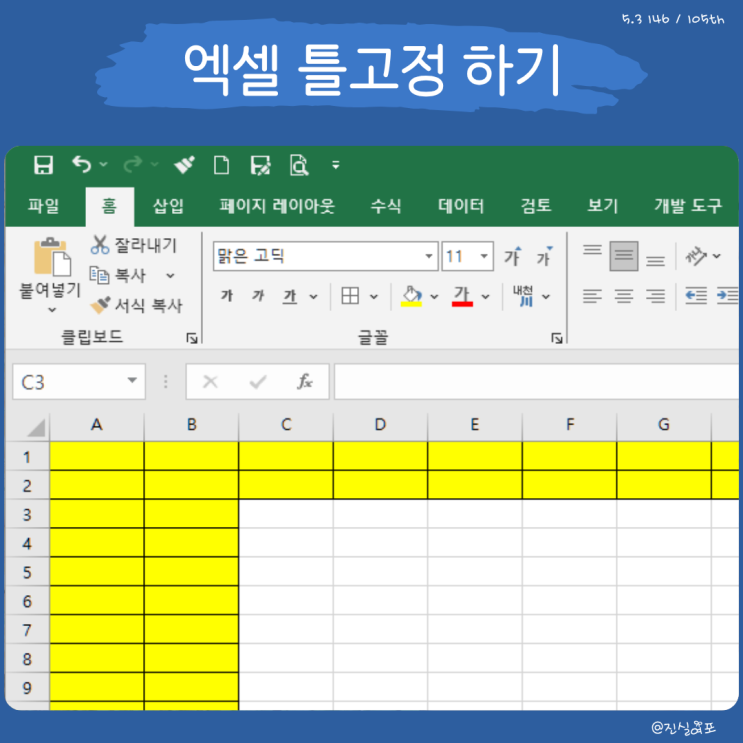
Task: Click the Redo arrow icon
Action: (x=133, y=164)
